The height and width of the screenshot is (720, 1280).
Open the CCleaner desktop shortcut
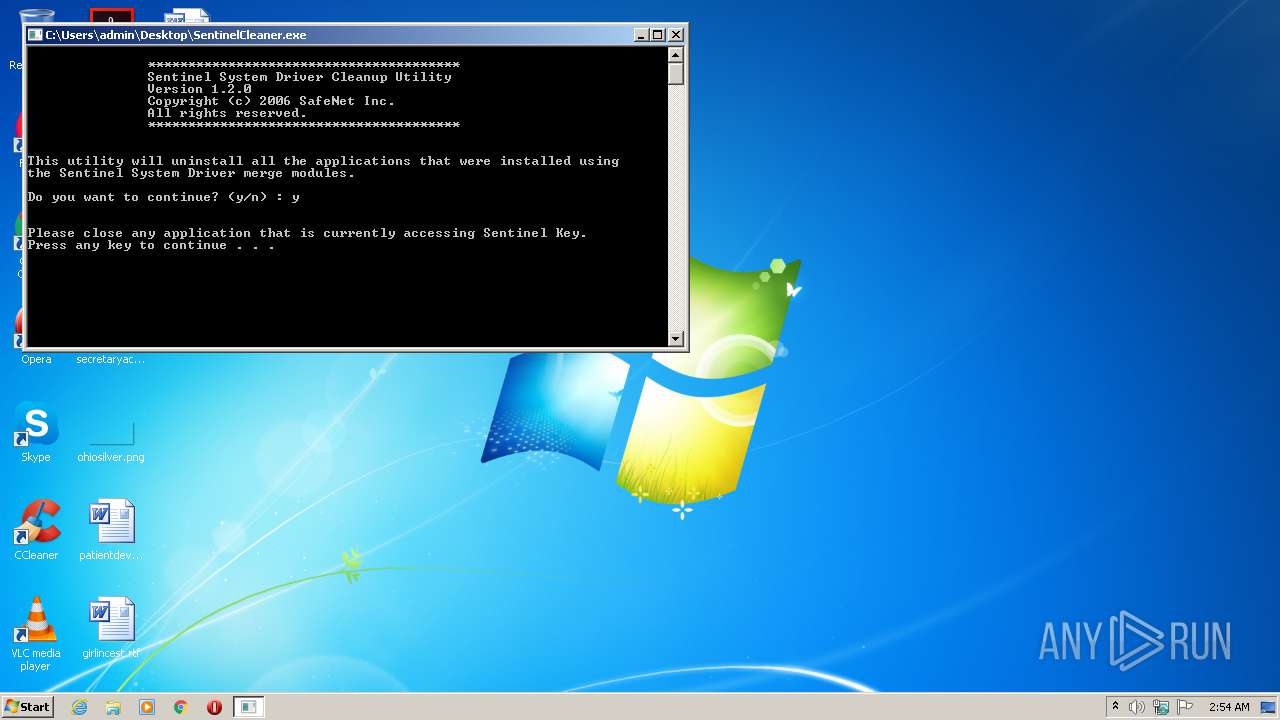click(x=36, y=530)
